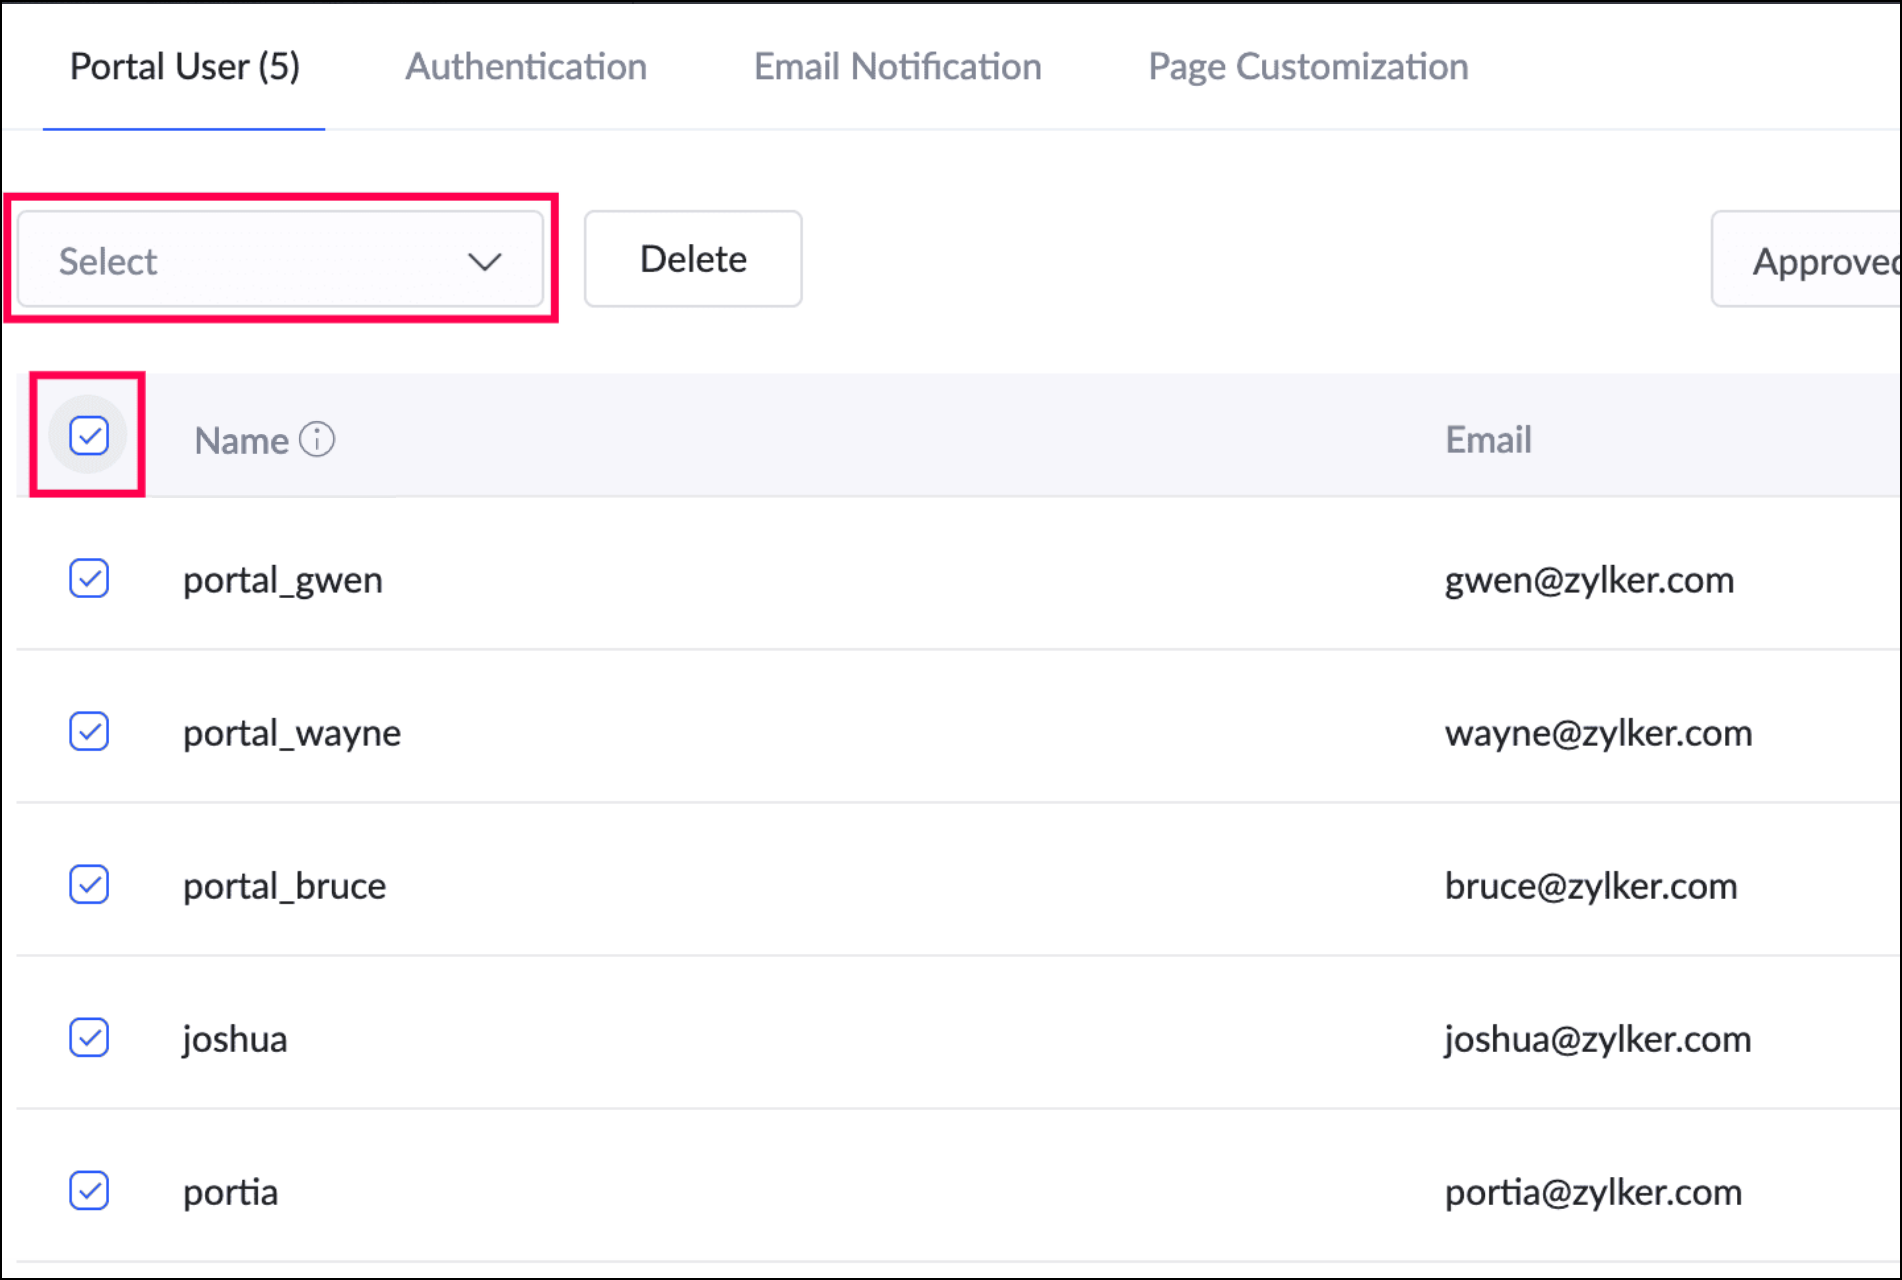1902x1280 pixels.
Task: Click the portia user name
Action: click(230, 1192)
